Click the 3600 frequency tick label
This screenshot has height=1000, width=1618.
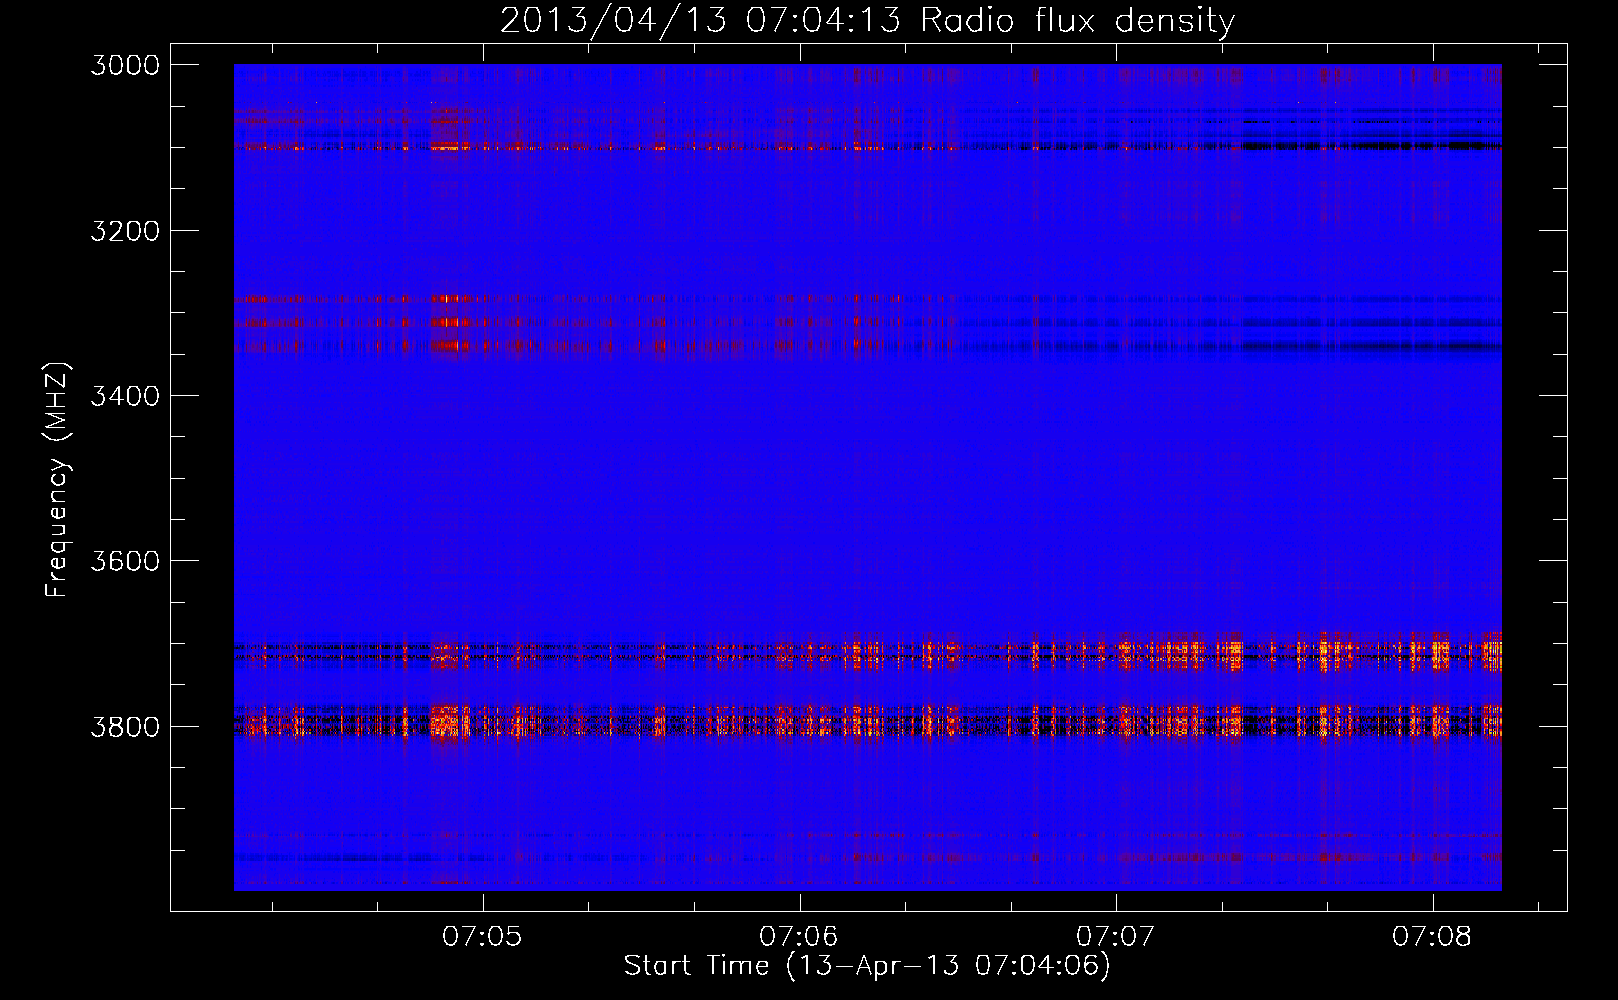tap(125, 561)
